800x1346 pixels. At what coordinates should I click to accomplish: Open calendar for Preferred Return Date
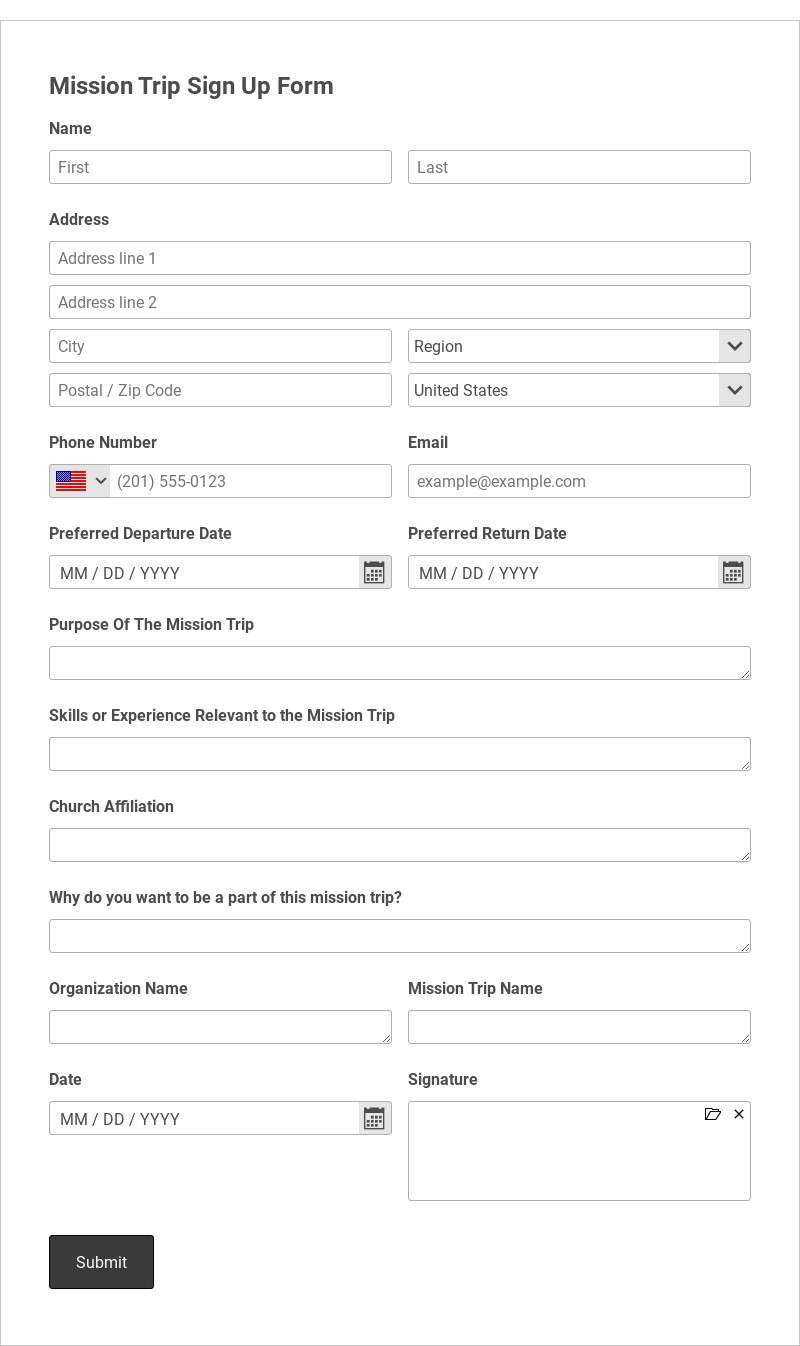pyautogui.click(x=733, y=572)
